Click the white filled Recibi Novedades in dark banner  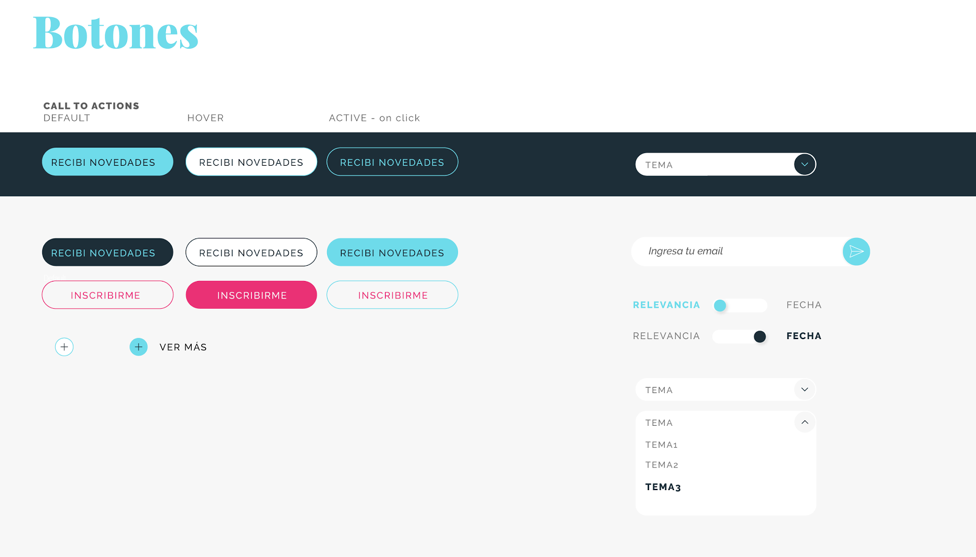click(x=251, y=162)
